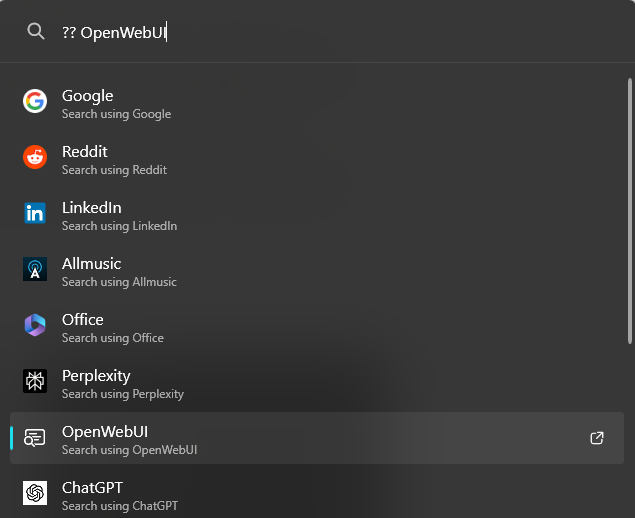Screen dimensions: 635x518
Task: Click Search using Perplexity text
Action: (123, 394)
